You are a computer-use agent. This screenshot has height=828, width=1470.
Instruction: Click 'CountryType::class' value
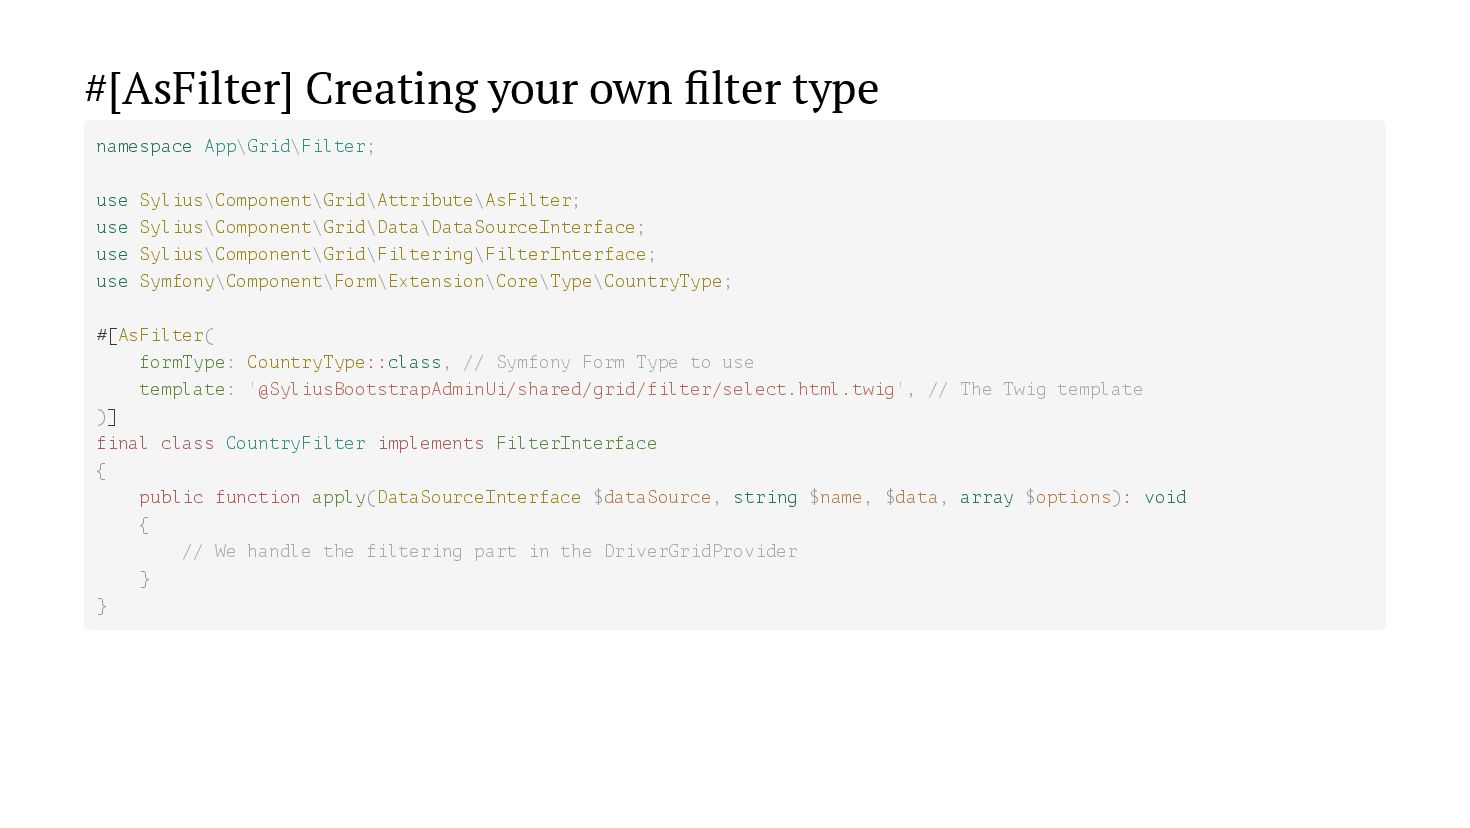coord(344,362)
